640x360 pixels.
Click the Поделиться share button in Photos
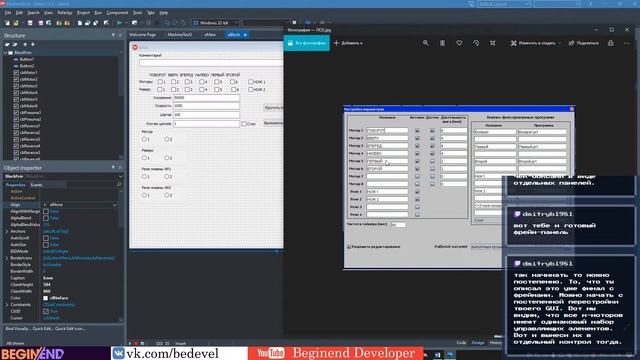(x=584, y=43)
